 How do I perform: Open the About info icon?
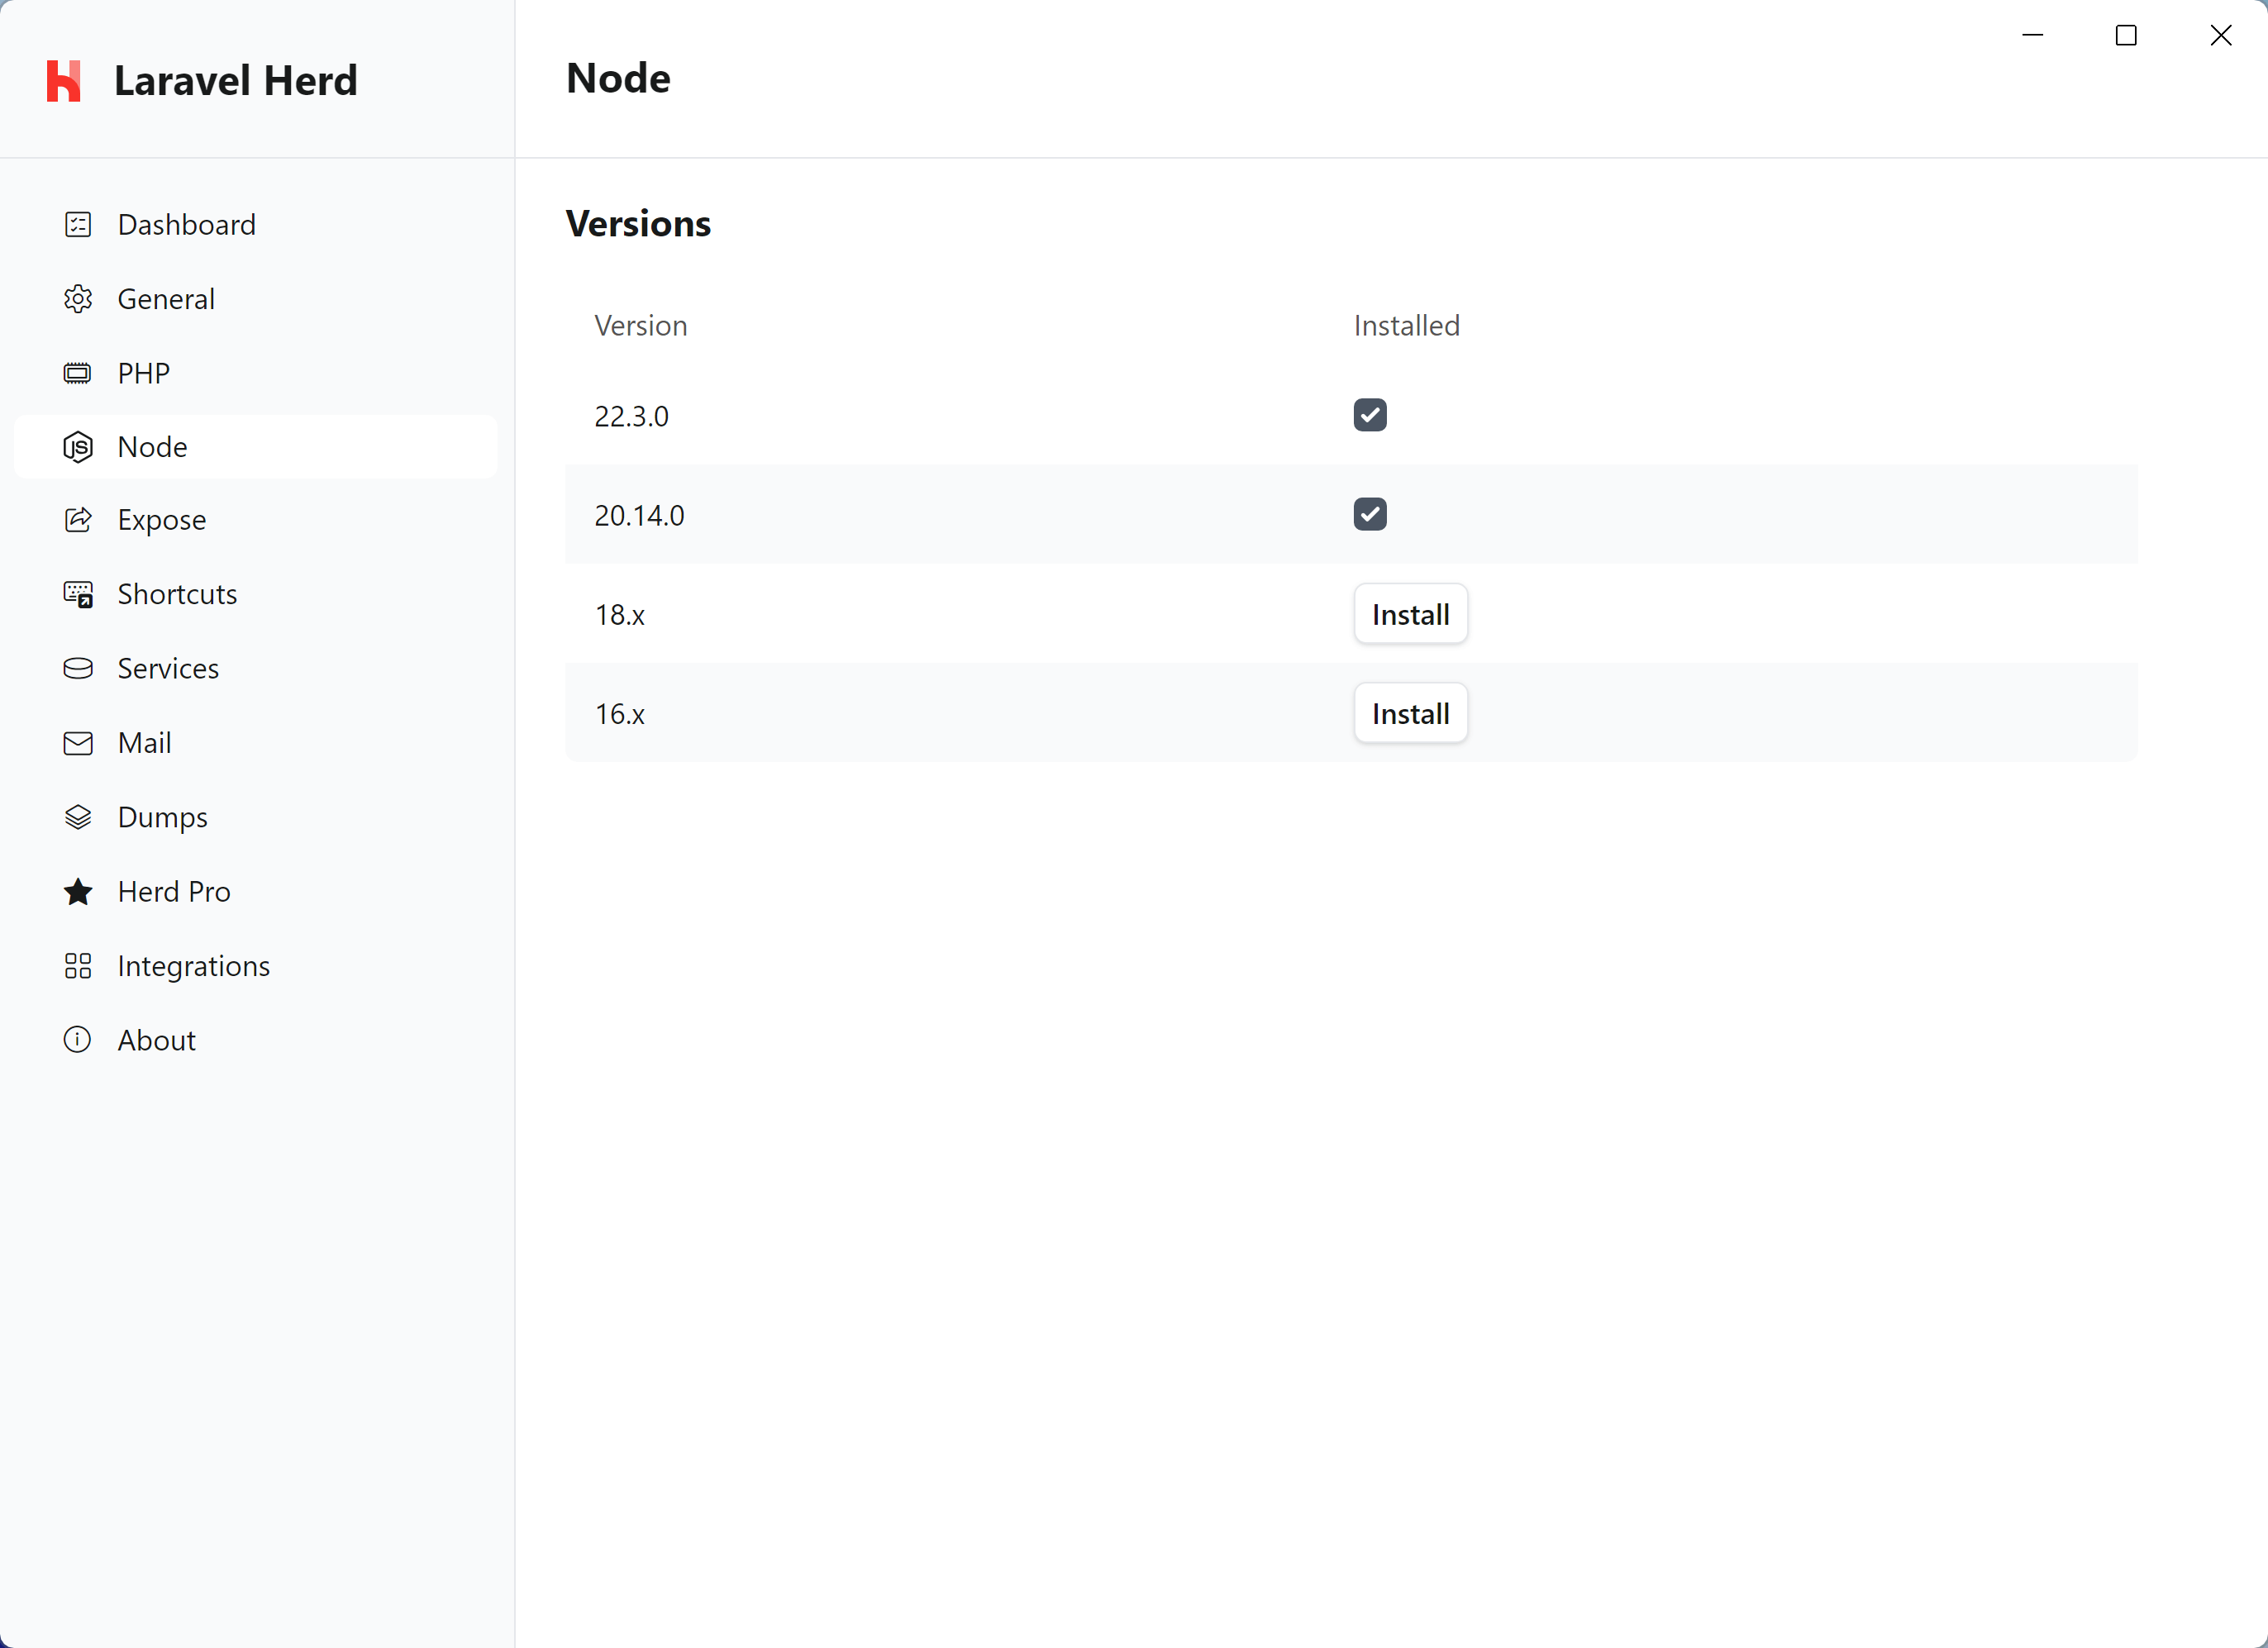tap(77, 1039)
